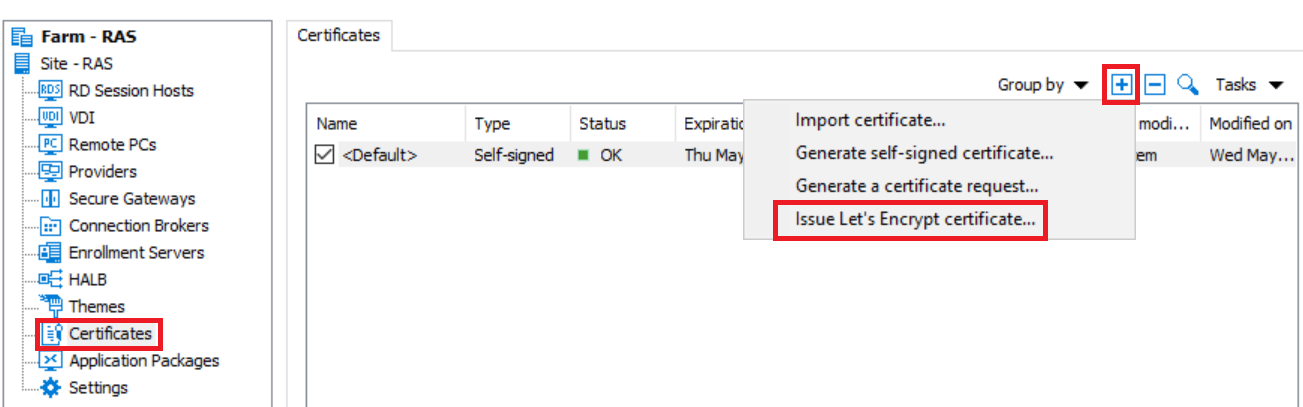
Task: Open the magnifier search icon
Action: 1187,85
